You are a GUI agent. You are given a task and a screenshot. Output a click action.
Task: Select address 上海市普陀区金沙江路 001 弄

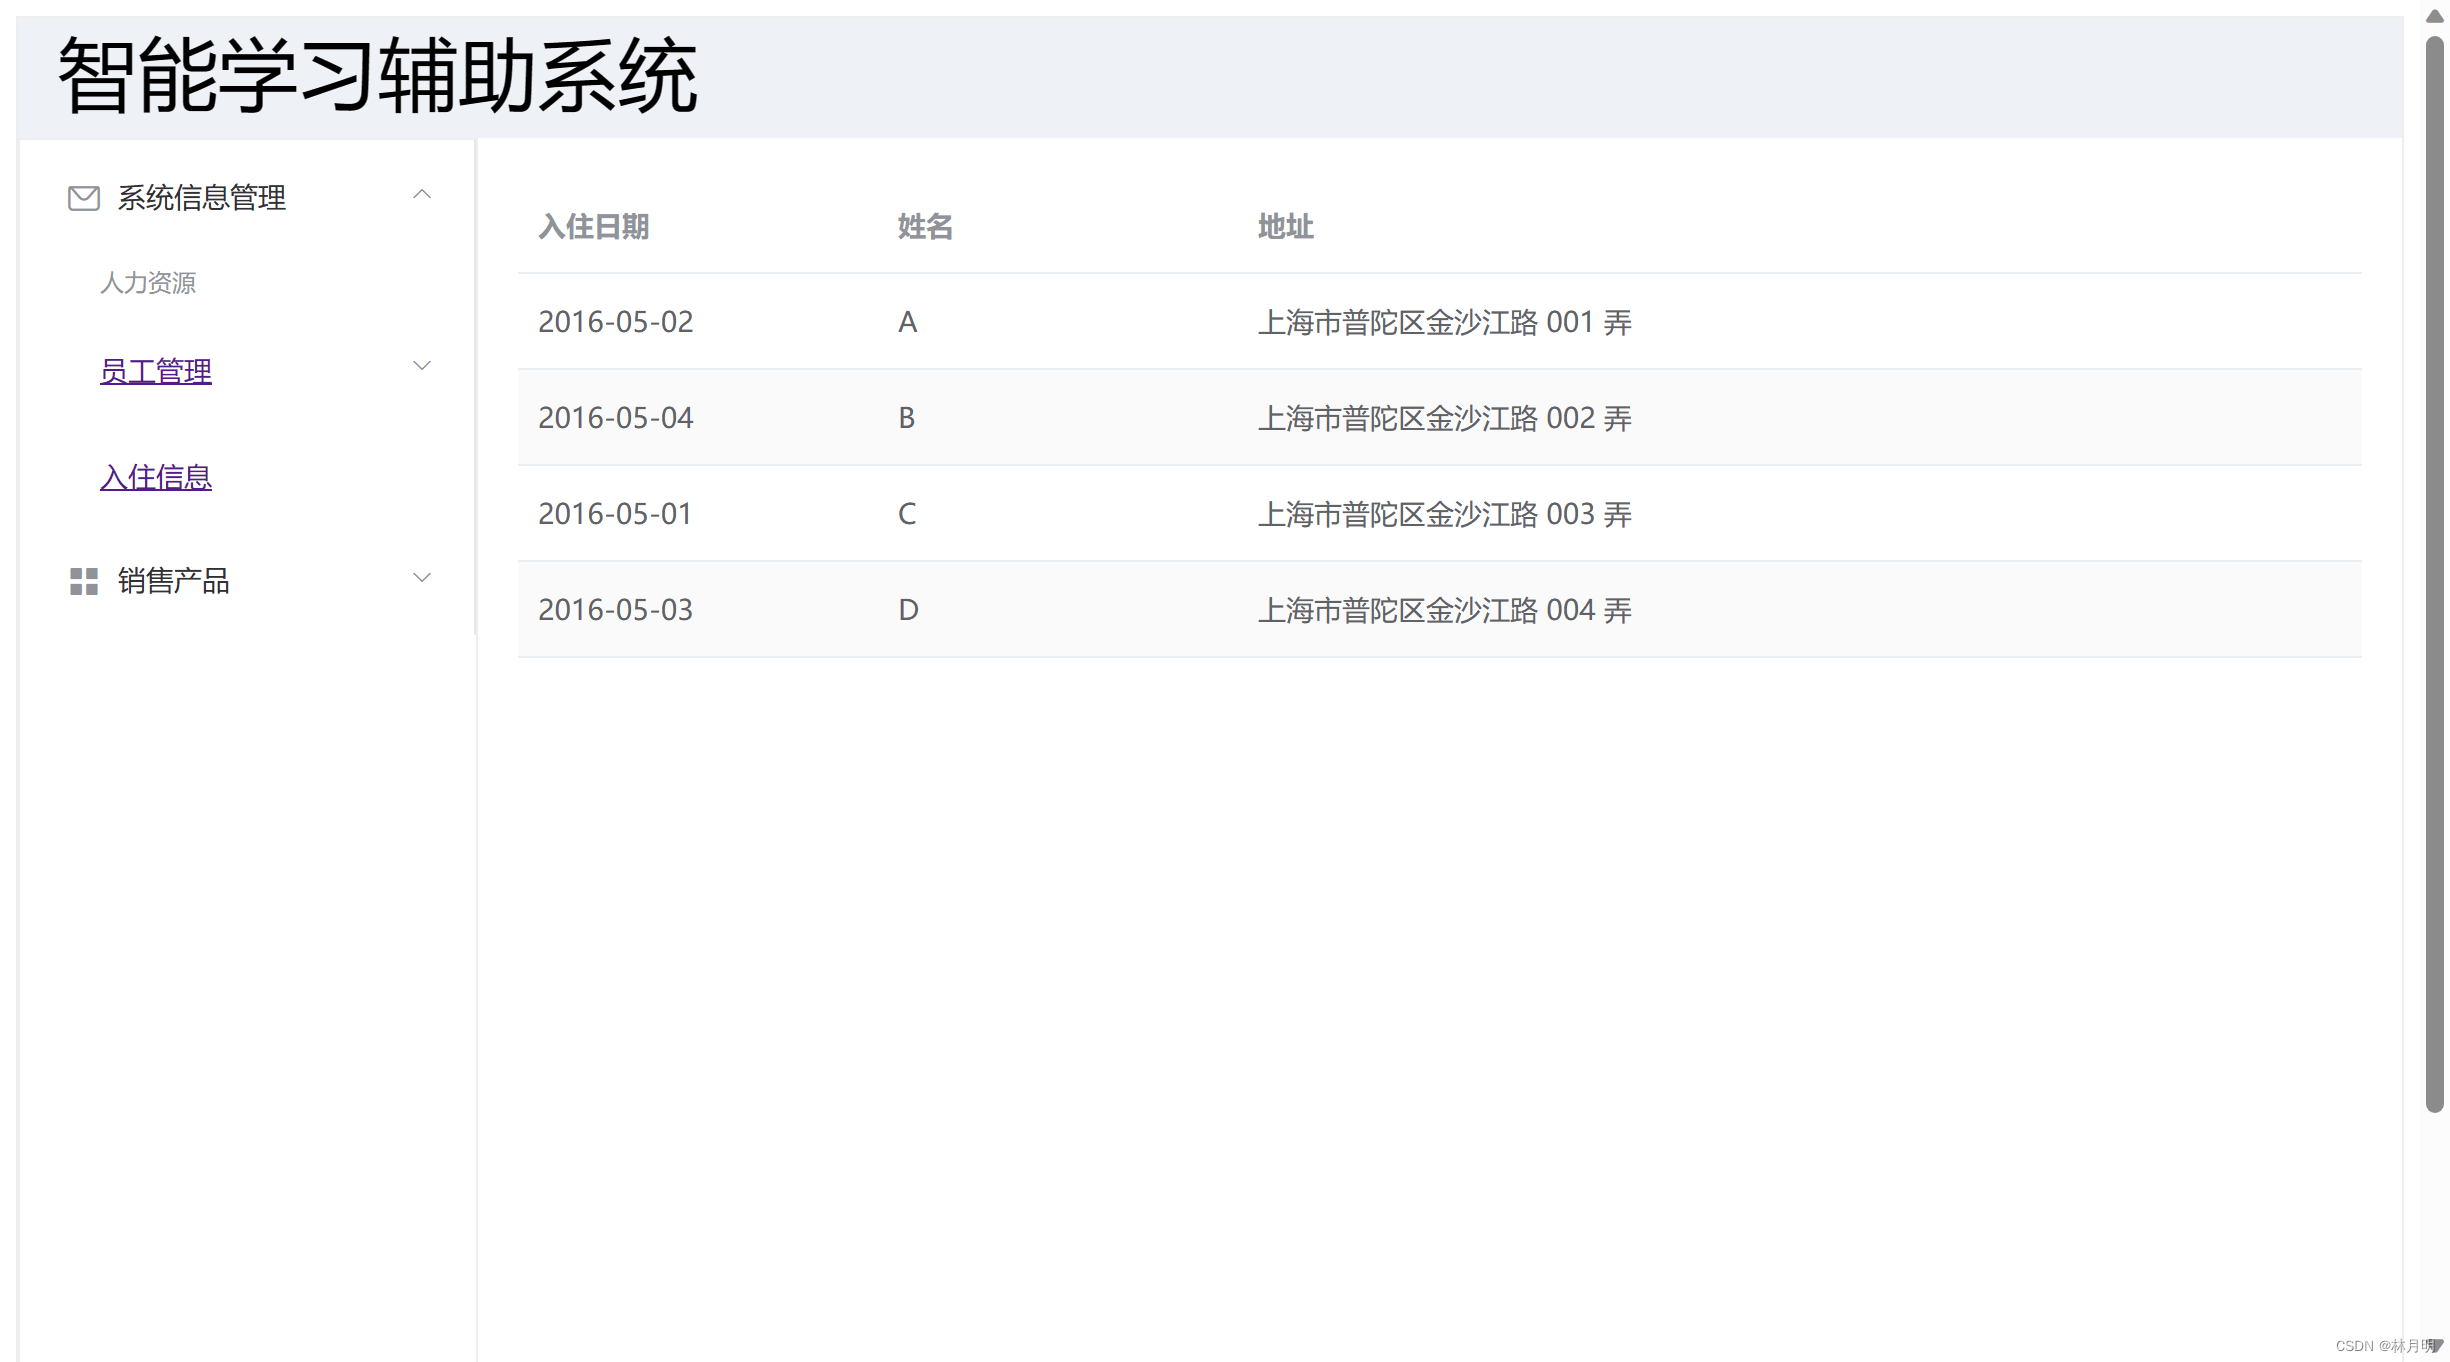(1445, 322)
